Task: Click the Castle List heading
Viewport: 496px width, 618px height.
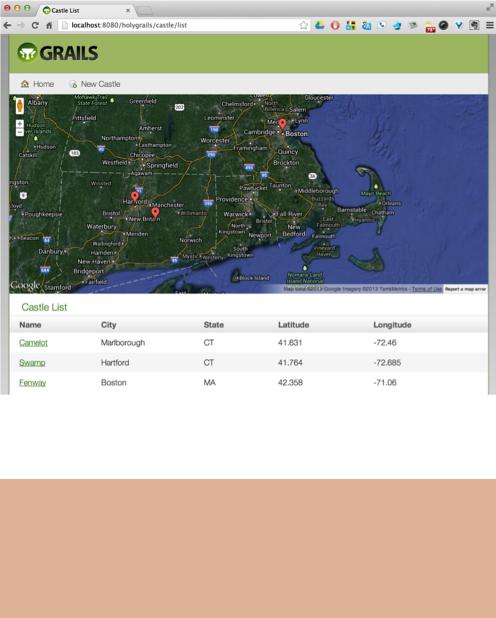Action: [x=44, y=307]
